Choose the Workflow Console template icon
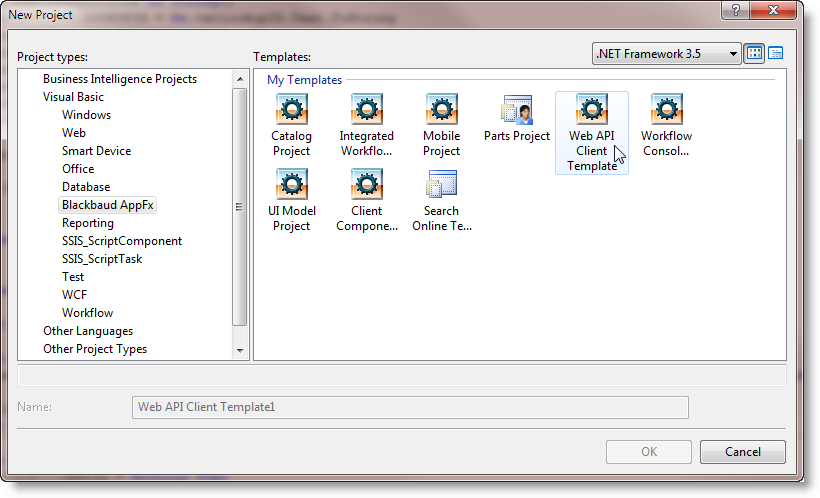Screen dimensions: 820x498 666,111
